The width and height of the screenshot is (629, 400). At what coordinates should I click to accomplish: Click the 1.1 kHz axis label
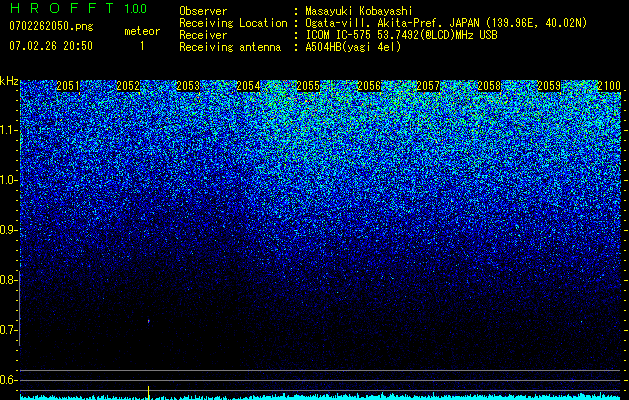[x=9, y=130]
